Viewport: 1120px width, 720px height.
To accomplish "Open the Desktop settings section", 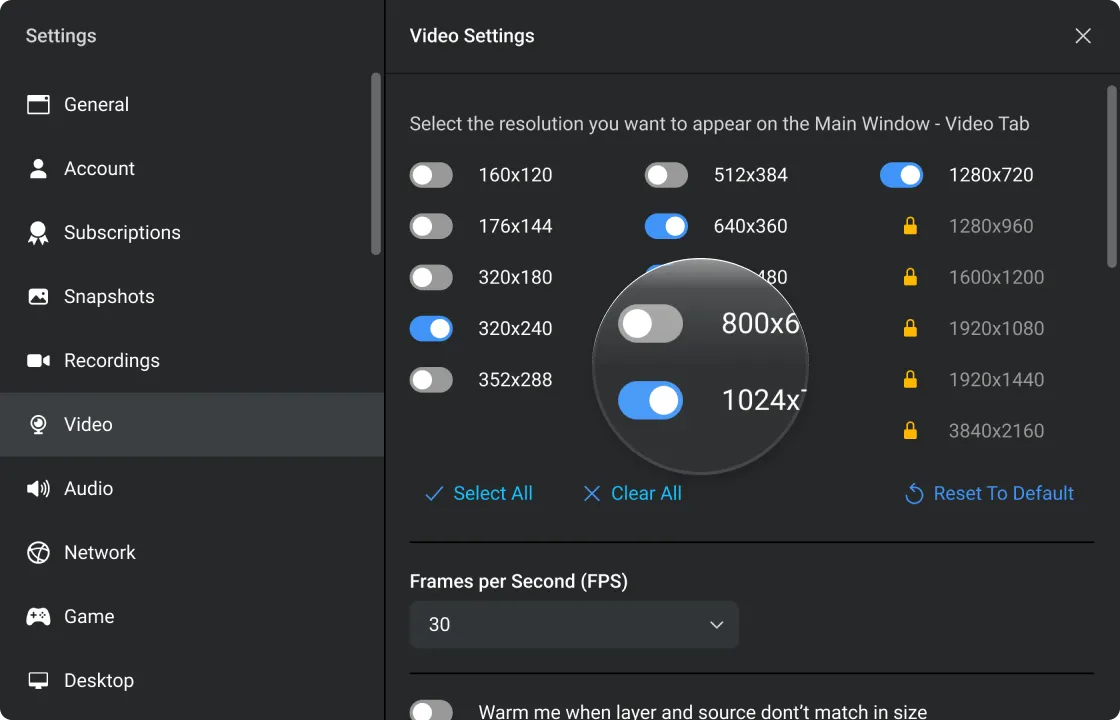I will tap(98, 681).
